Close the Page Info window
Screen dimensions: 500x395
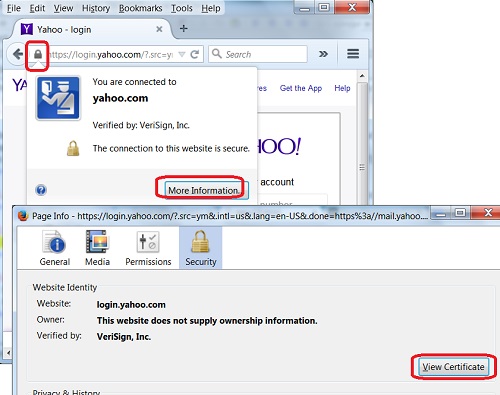[x=488, y=213]
